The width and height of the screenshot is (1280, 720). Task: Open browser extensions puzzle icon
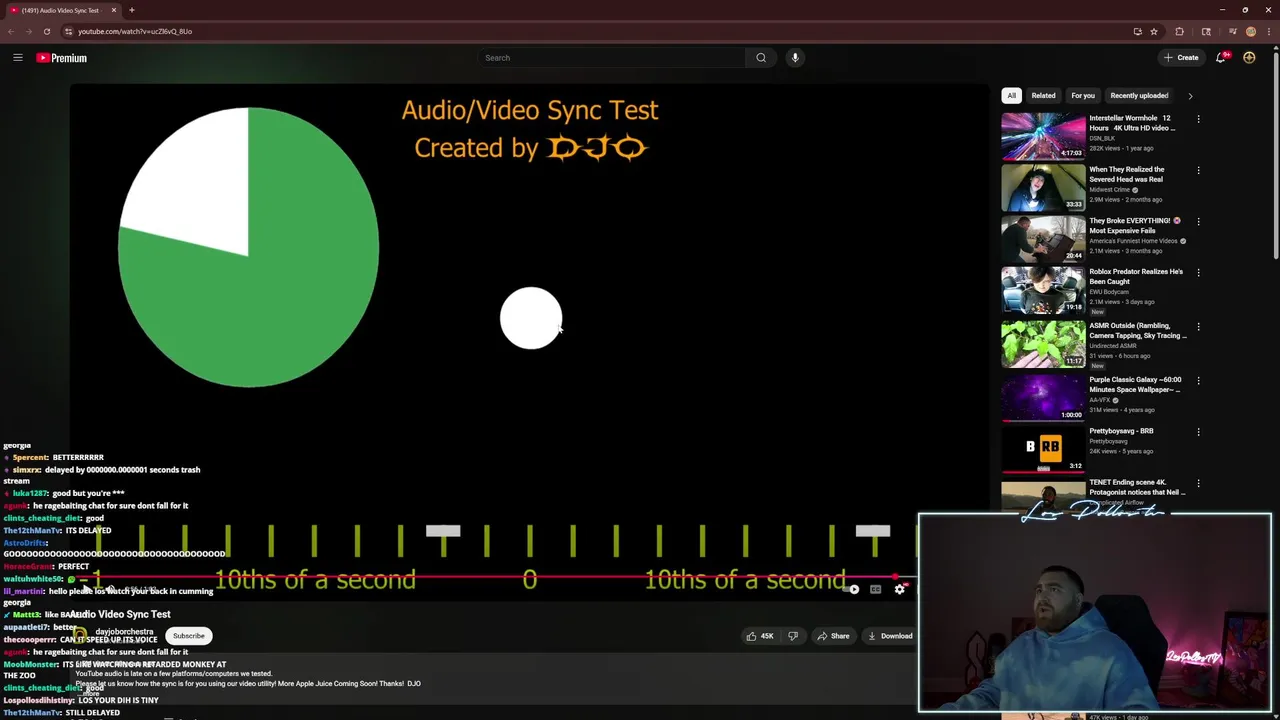click(x=1179, y=31)
